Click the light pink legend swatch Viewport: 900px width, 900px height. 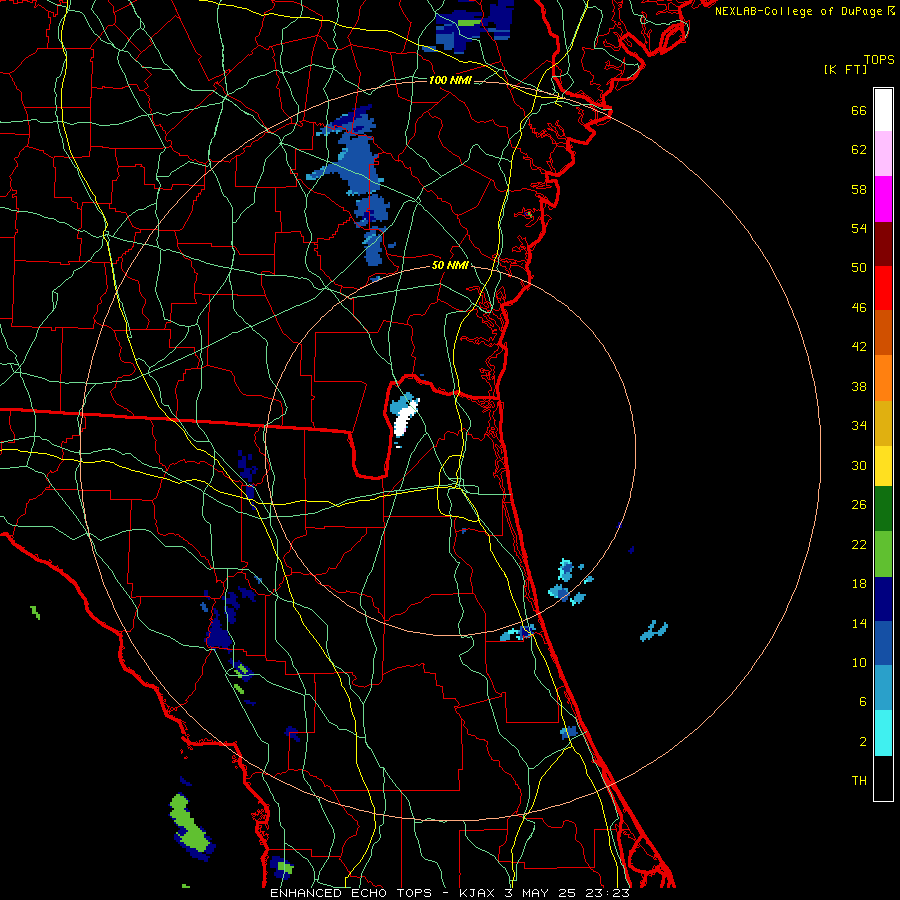883,153
